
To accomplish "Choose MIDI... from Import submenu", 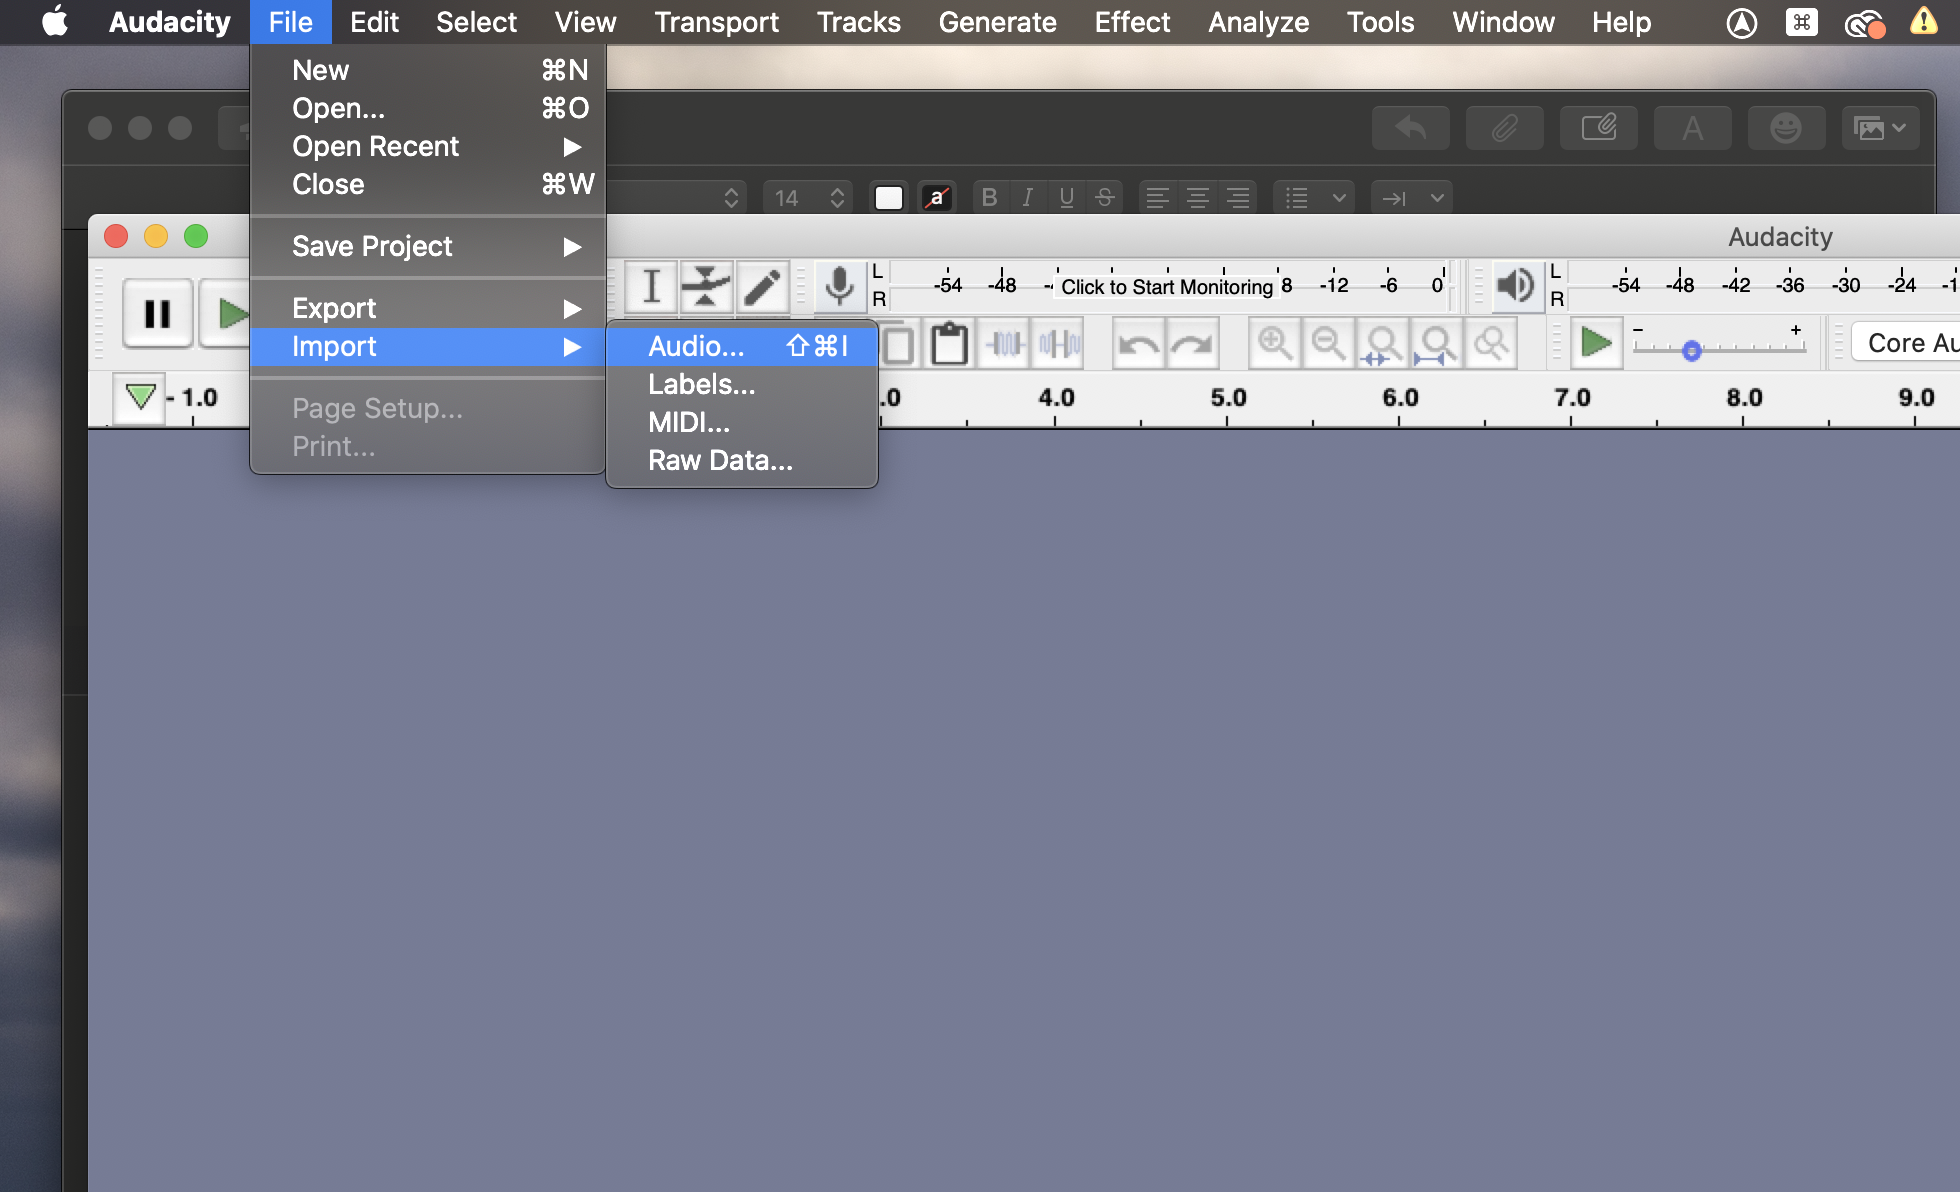I will click(742, 422).
